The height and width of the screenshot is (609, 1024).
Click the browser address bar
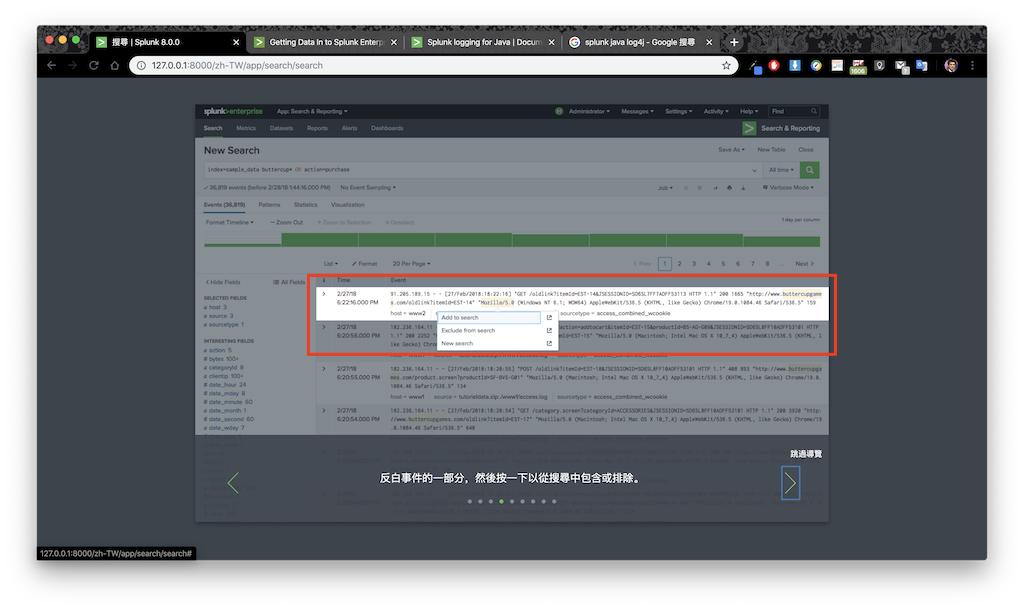(434, 65)
